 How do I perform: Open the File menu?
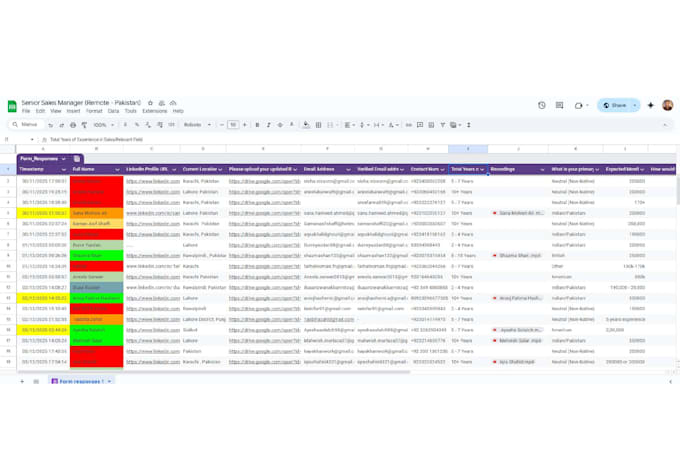(26, 111)
